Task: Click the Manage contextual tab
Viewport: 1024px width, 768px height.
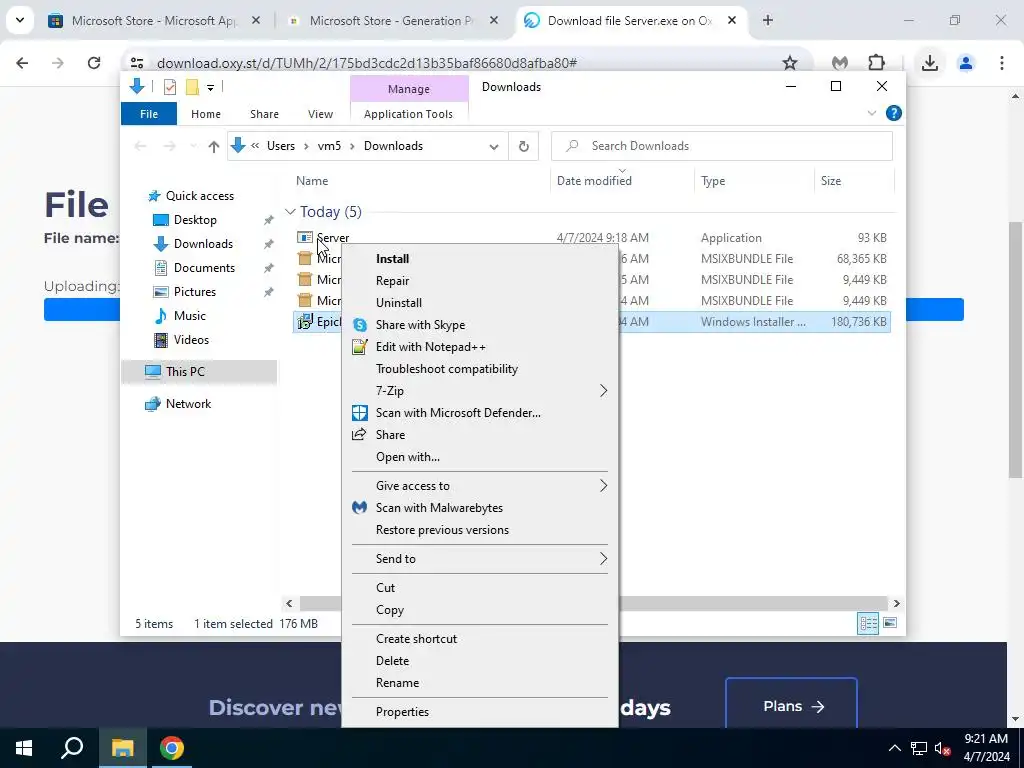Action: pos(409,89)
